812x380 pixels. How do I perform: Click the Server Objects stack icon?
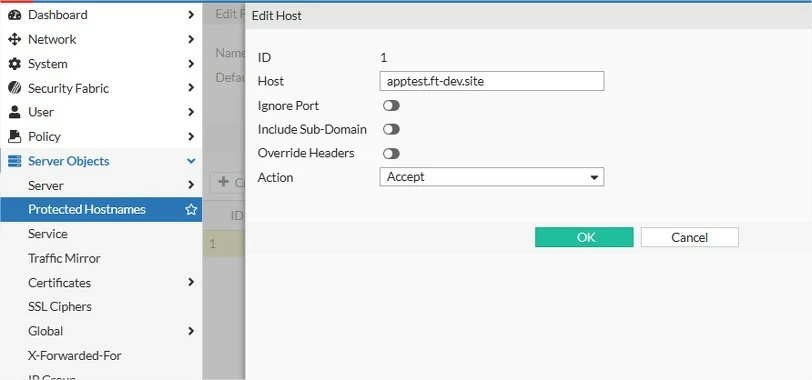14,161
